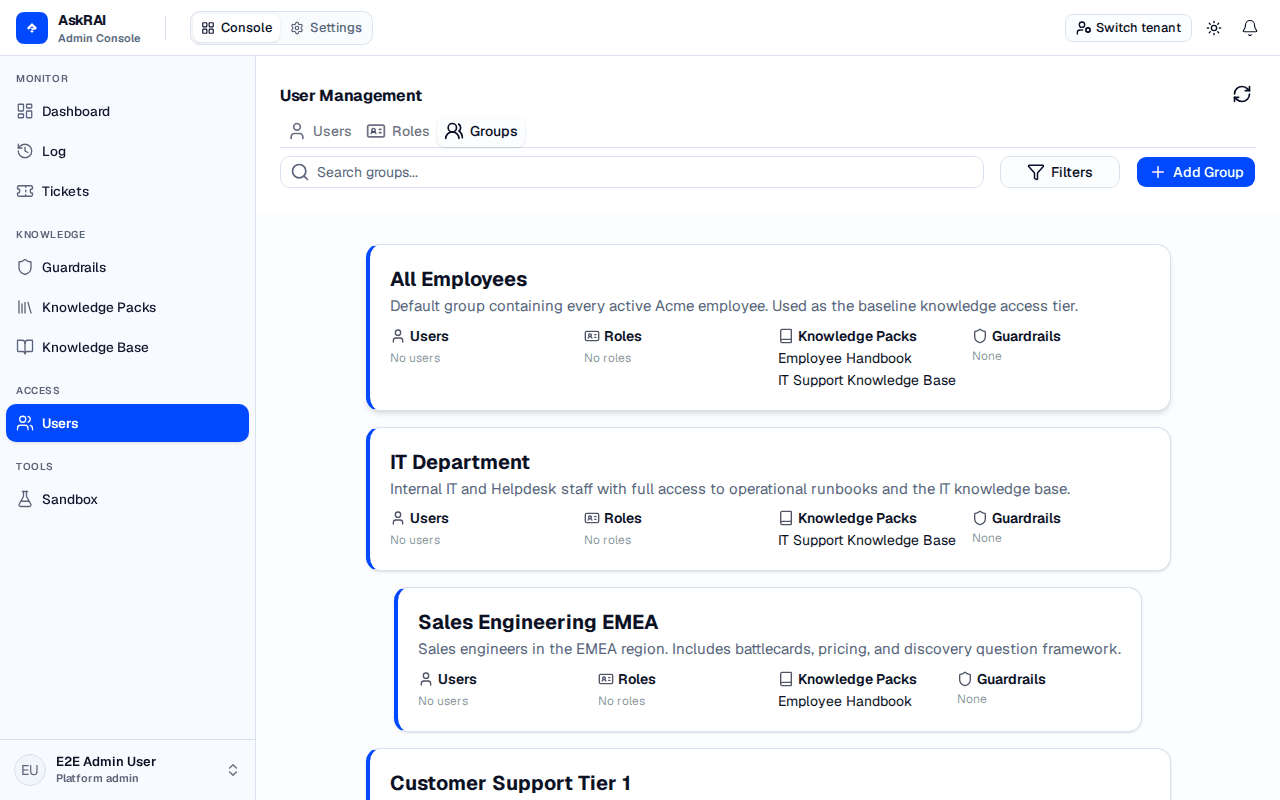Click the Users icon in IT Department card
The height and width of the screenshot is (800, 1280).
tap(398, 518)
